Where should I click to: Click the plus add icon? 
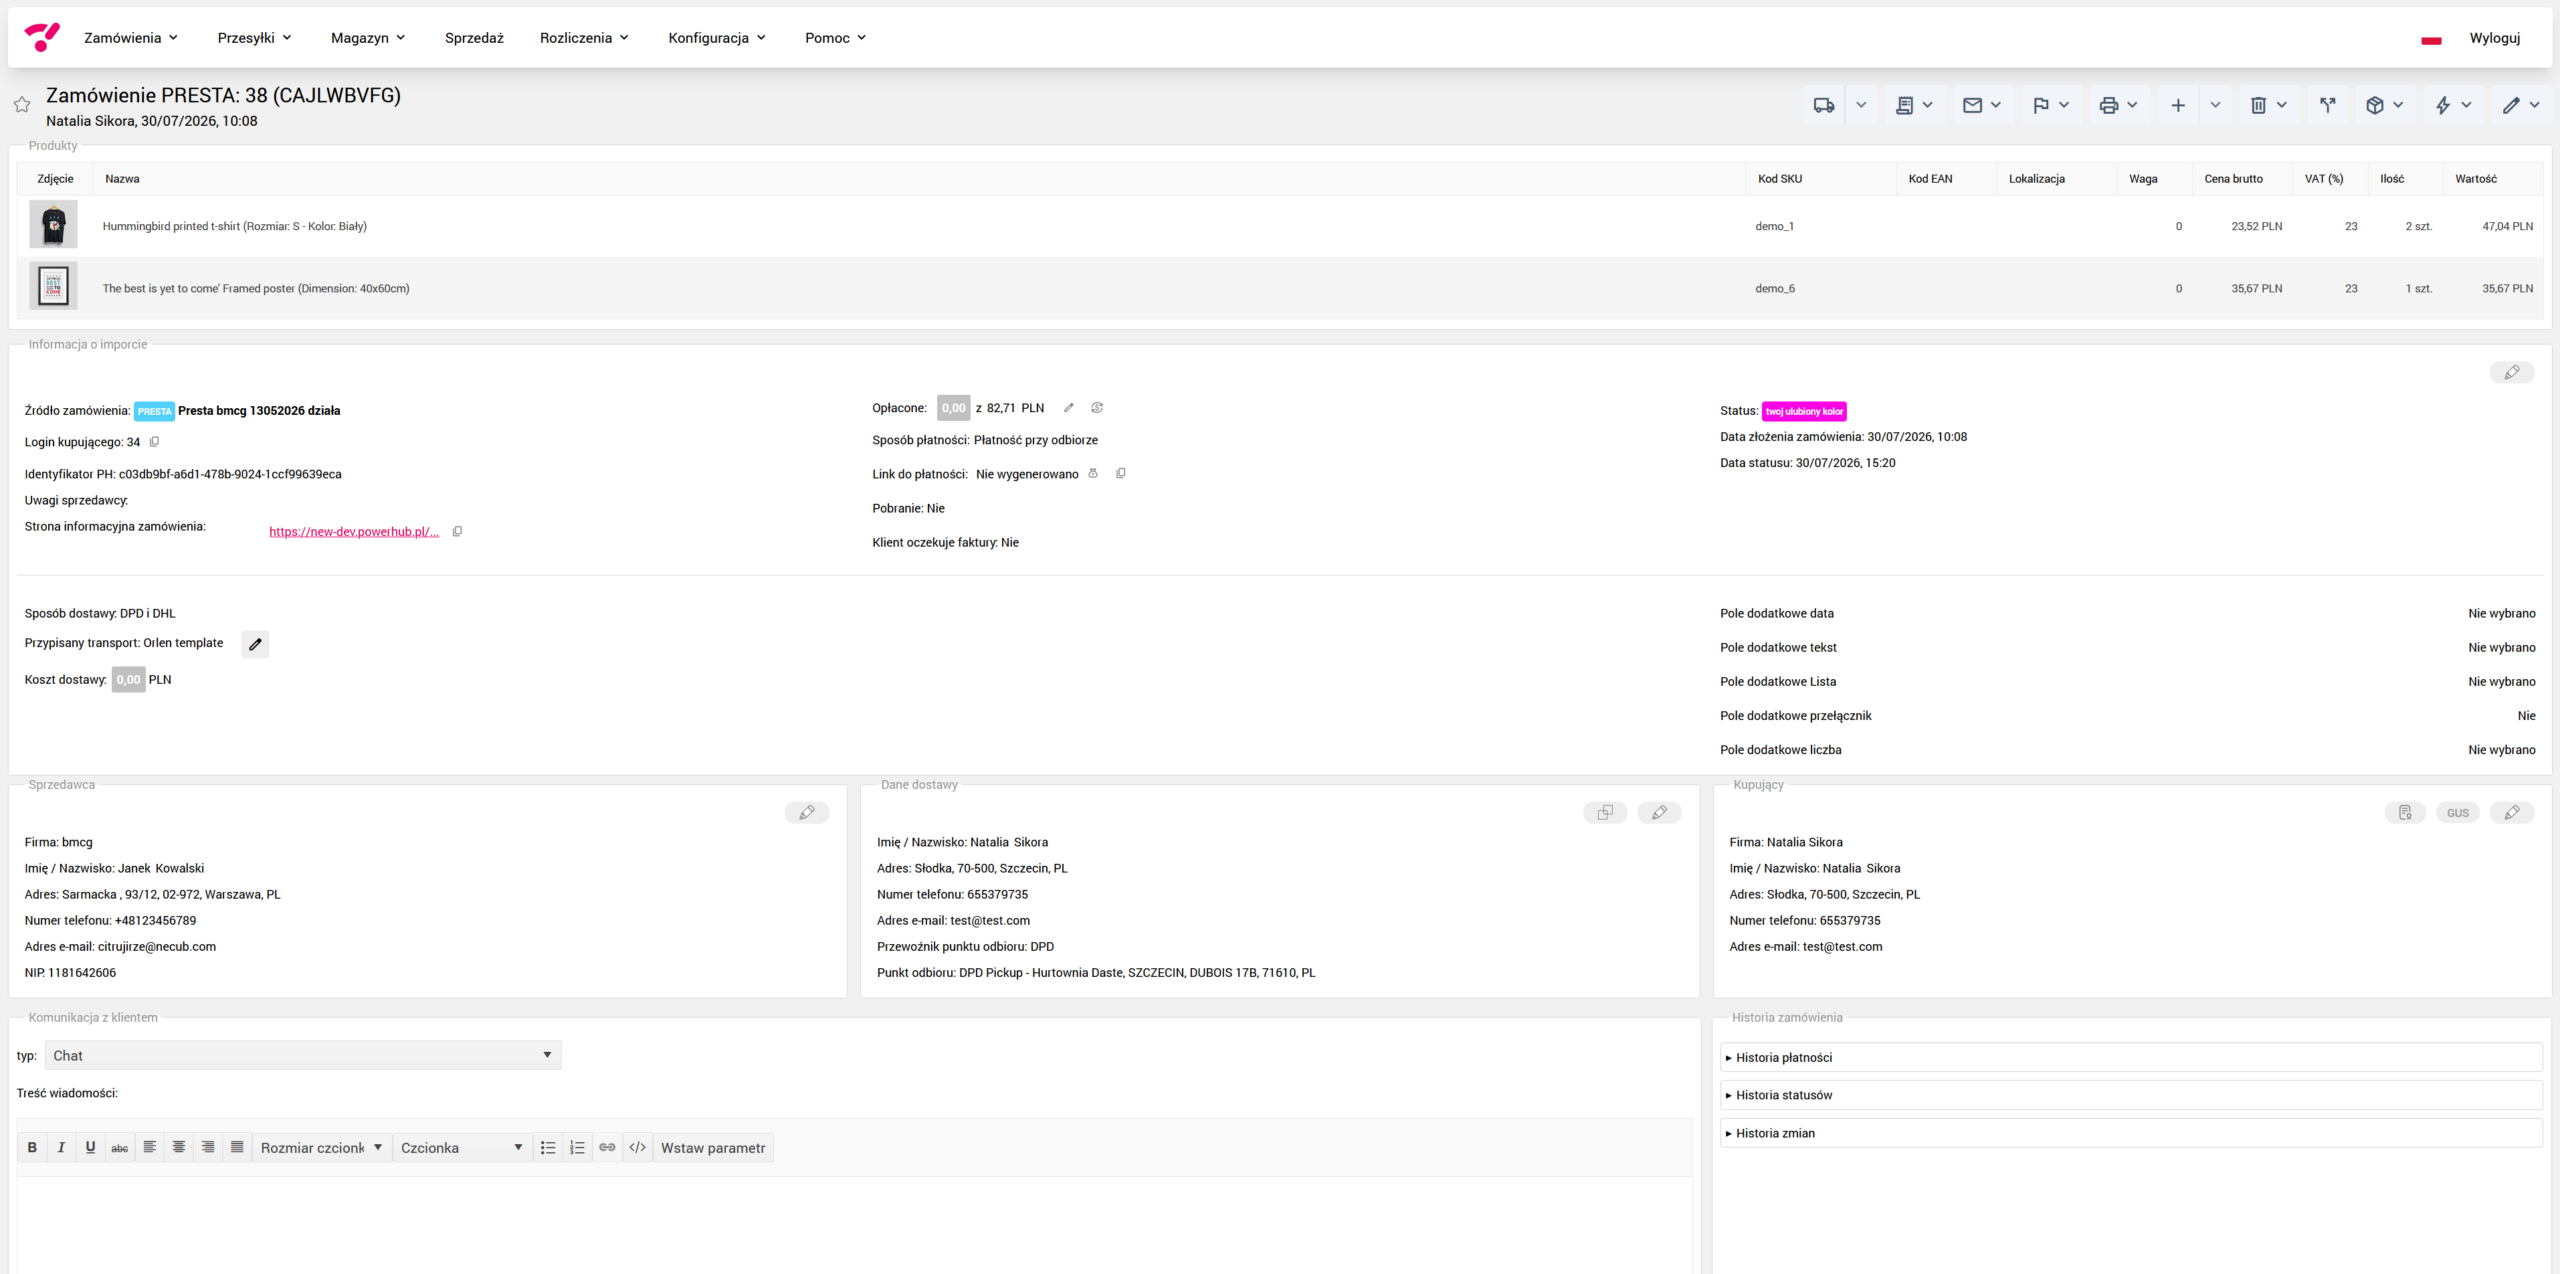[x=2177, y=105]
